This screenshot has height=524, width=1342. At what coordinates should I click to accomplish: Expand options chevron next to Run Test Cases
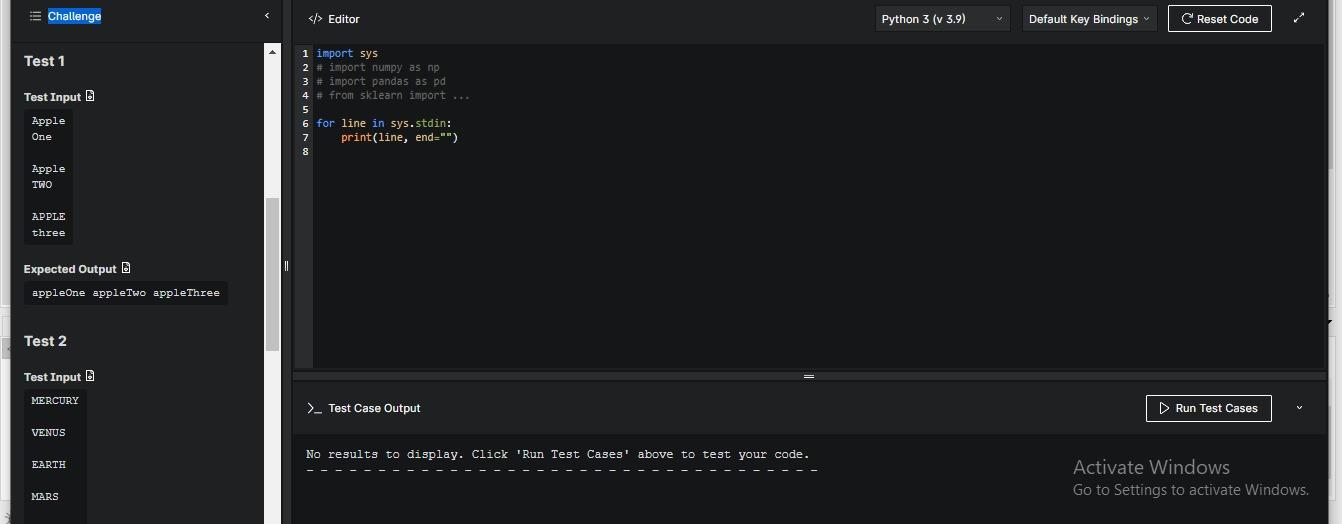tap(1299, 408)
